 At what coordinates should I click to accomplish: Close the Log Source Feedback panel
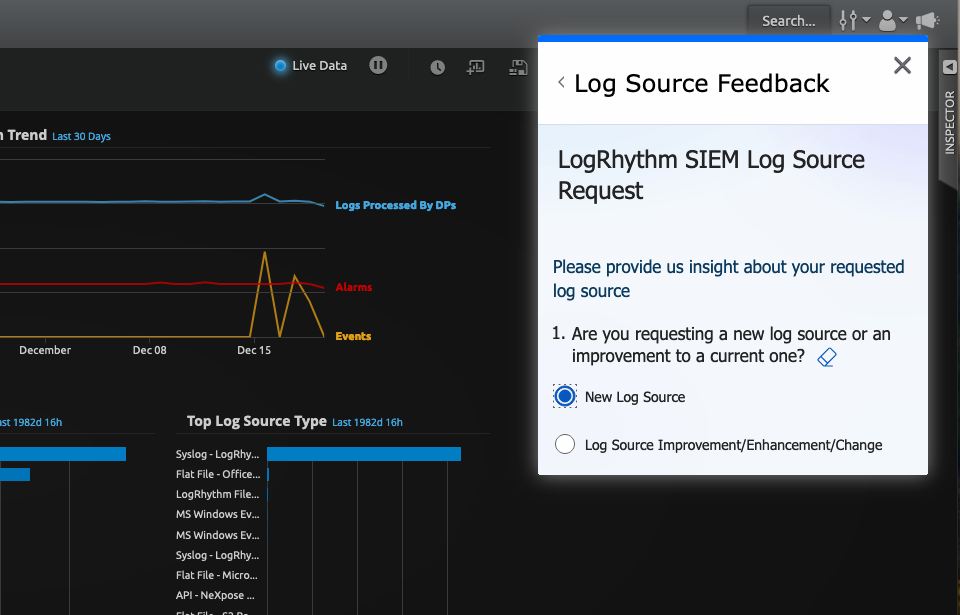tap(902, 66)
